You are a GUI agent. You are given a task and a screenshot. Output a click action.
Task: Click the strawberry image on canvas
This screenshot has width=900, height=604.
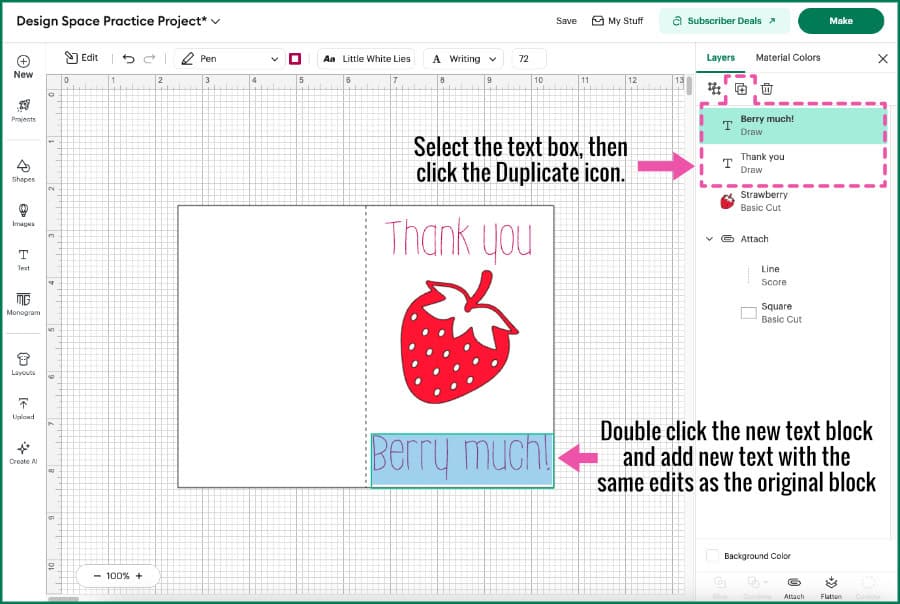(459, 338)
